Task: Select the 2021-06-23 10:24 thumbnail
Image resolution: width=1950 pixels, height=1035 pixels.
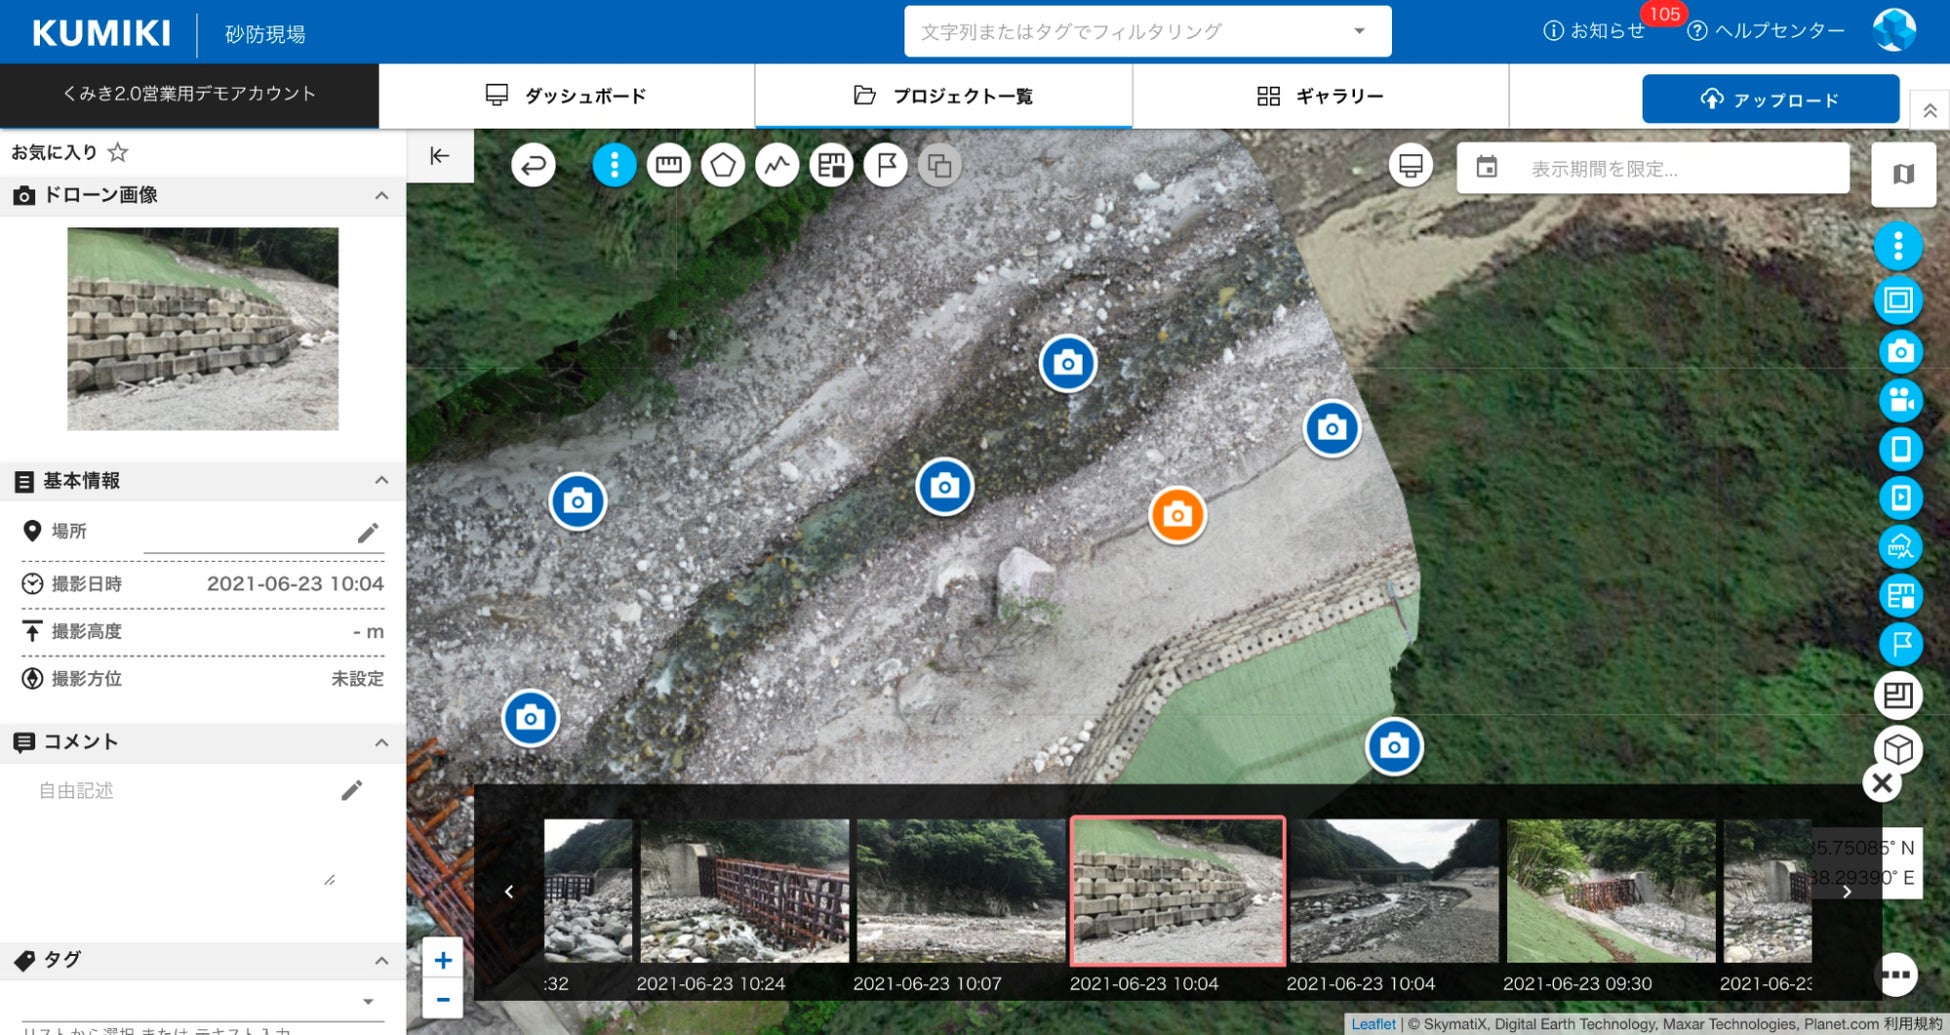Action: (x=744, y=891)
